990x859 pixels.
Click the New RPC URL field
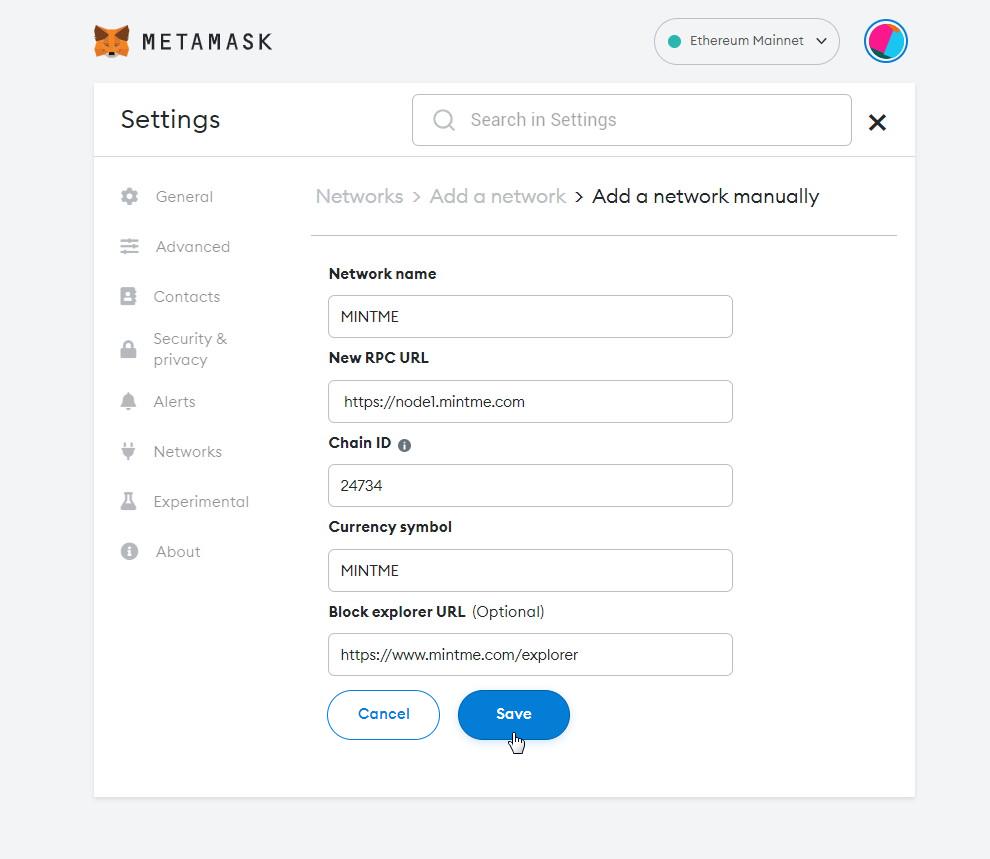click(x=530, y=402)
